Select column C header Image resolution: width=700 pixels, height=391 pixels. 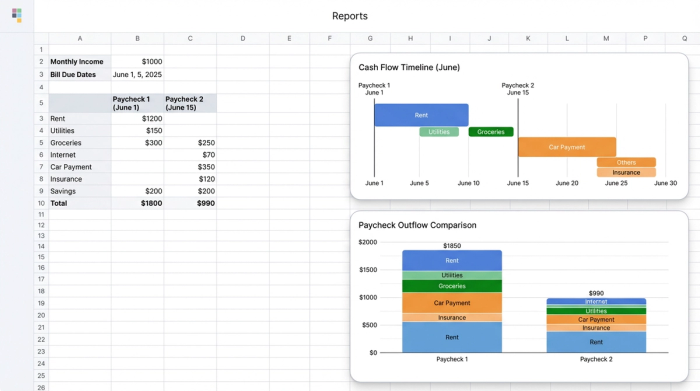point(190,38)
